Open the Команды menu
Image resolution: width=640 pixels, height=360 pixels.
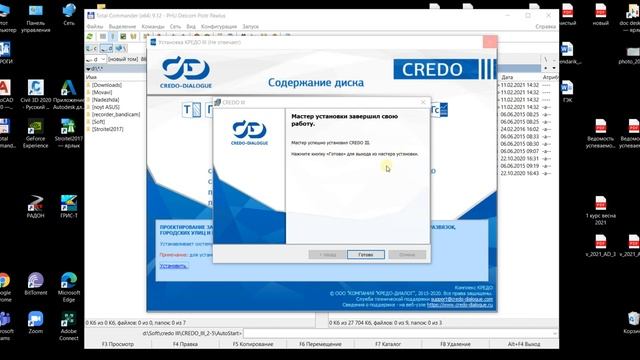(153, 27)
